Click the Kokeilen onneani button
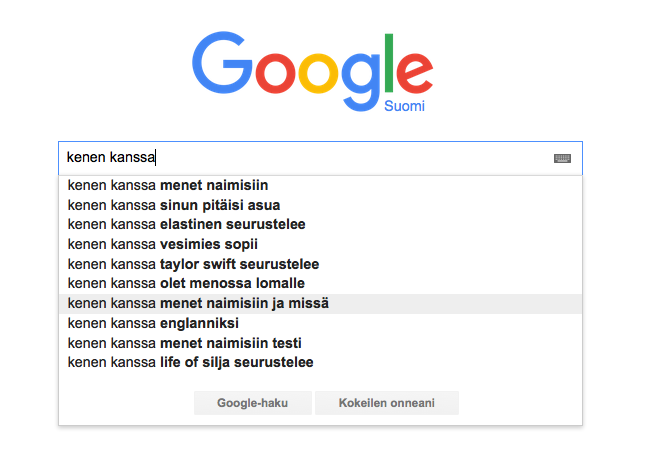Viewport: 647px width, 450px height. click(387, 403)
